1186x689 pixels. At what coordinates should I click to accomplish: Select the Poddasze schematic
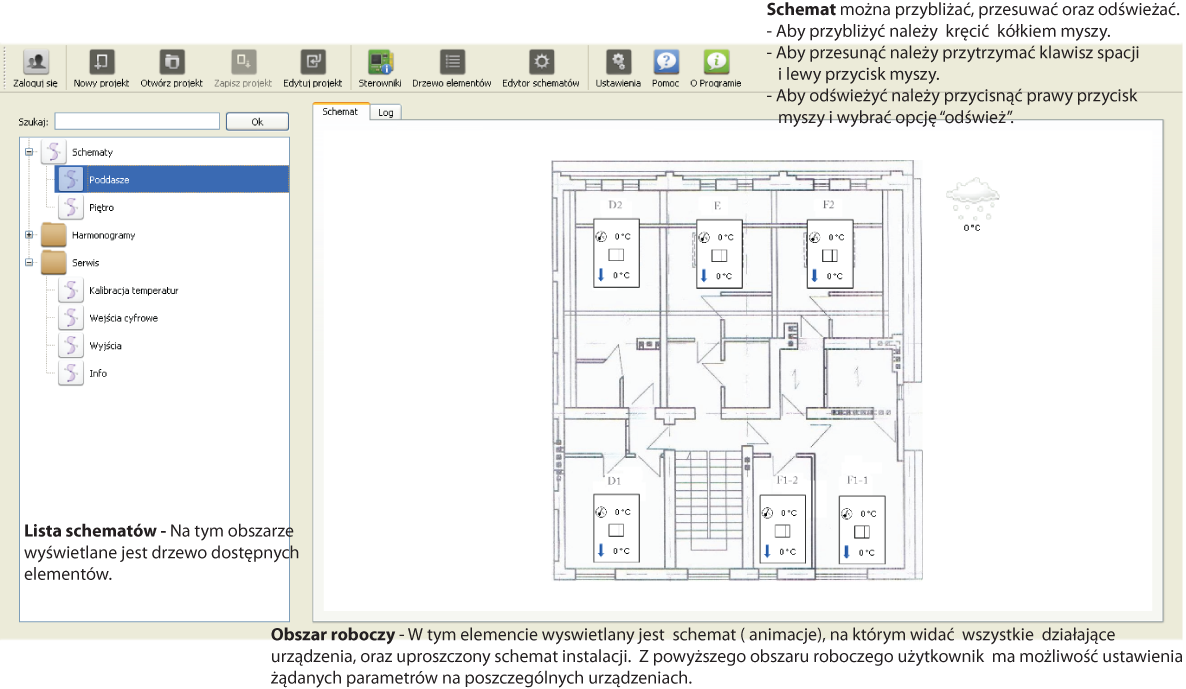point(172,179)
